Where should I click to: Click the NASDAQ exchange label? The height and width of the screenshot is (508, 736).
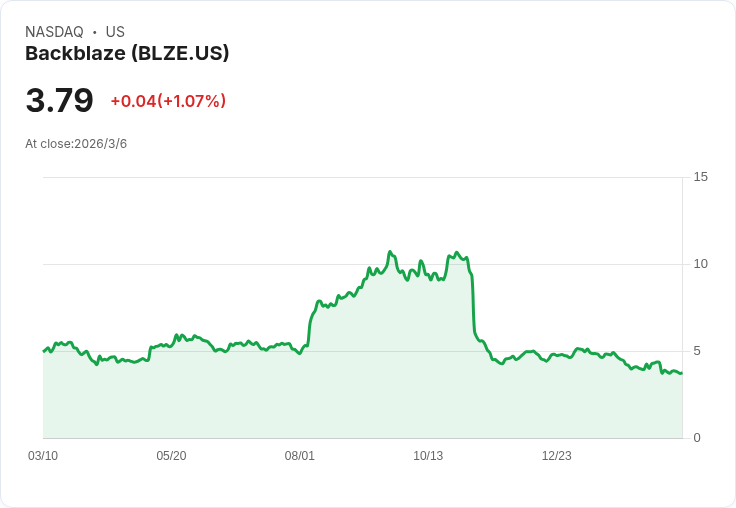tap(54, 32)
